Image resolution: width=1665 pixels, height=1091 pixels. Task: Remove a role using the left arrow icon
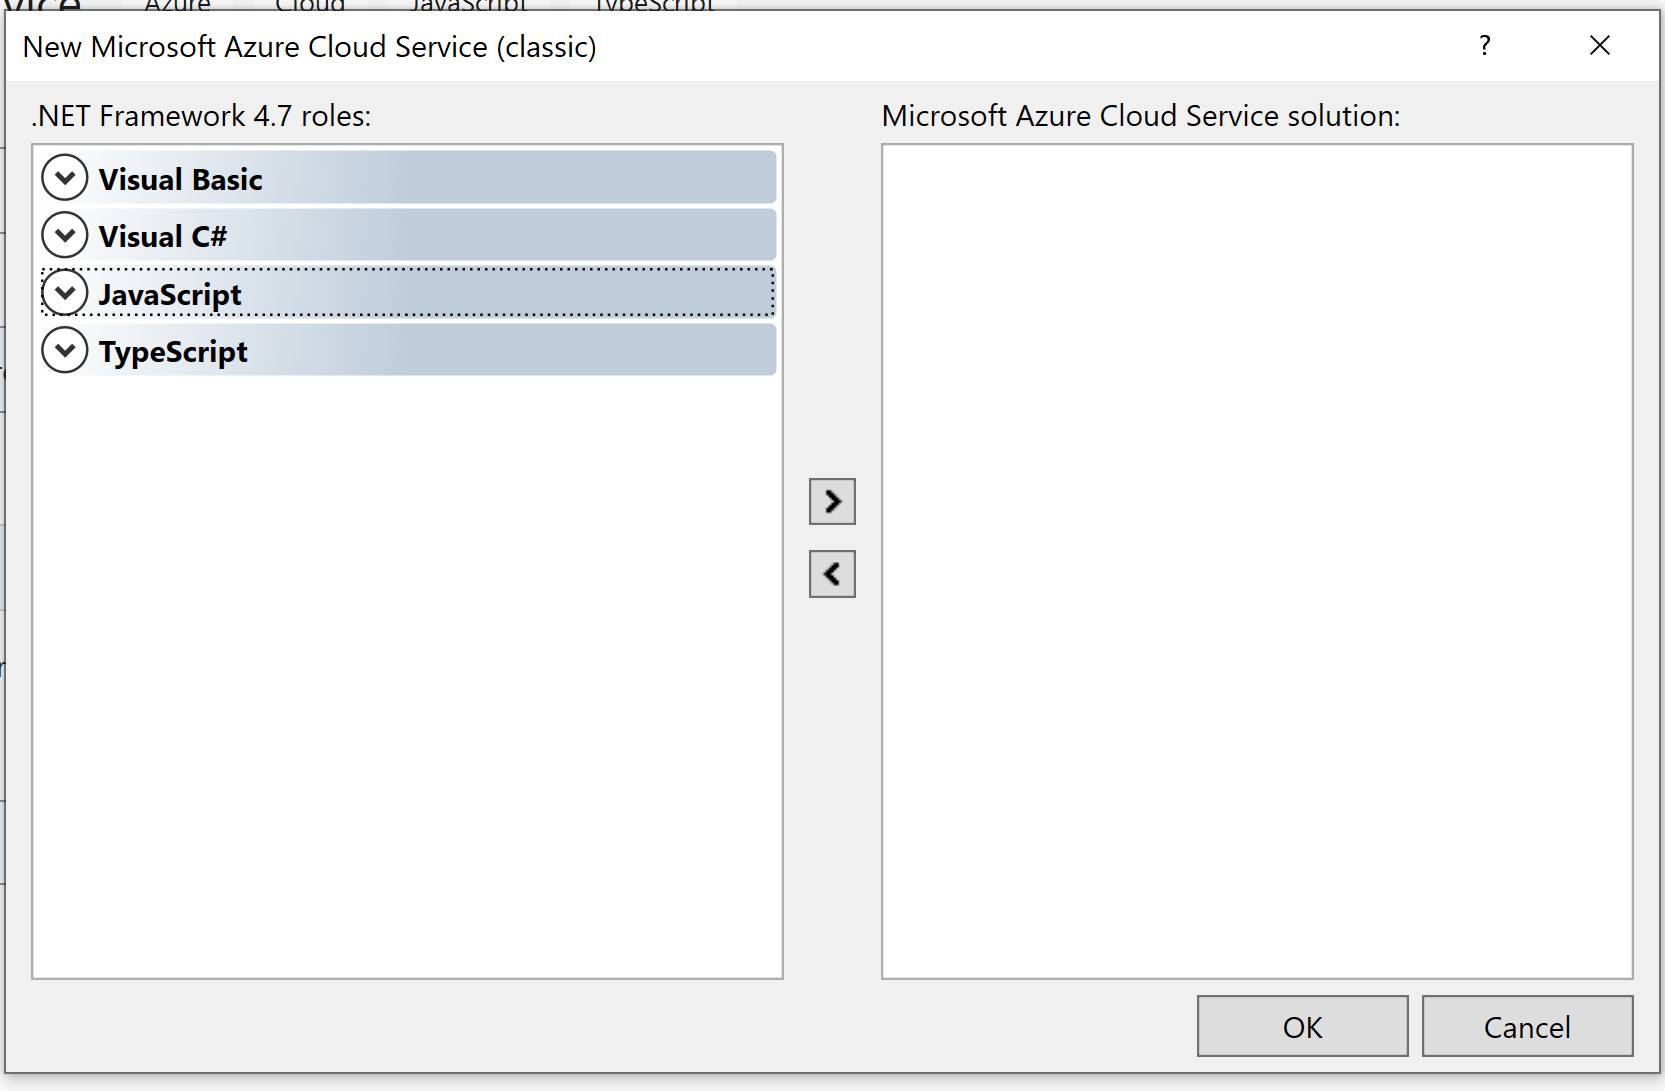point(832,573)
